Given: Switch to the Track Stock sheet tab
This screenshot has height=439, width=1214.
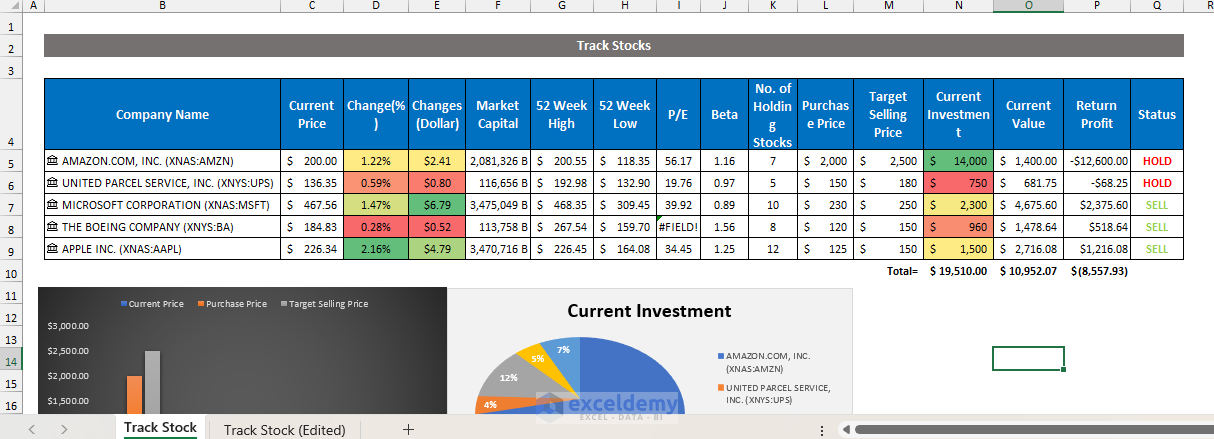Looking at the screenshot, I should tap(160, 428).
